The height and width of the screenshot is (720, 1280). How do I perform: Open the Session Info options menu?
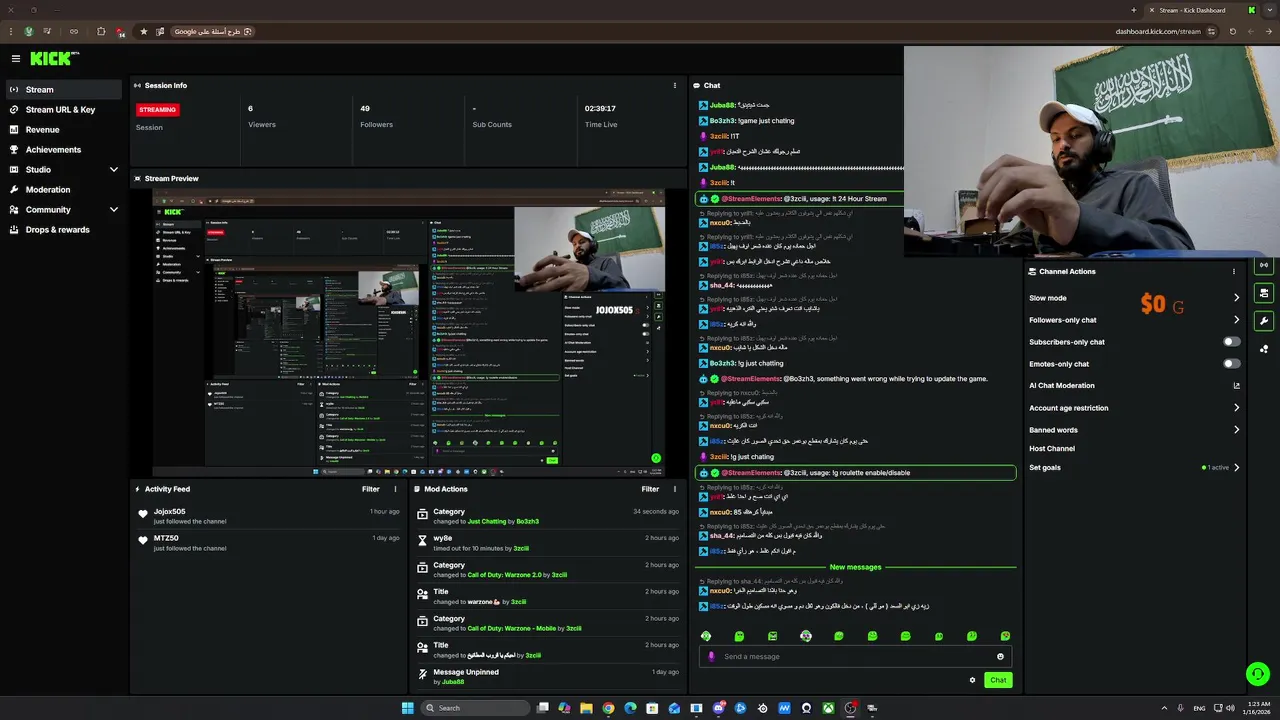(675, 86)
